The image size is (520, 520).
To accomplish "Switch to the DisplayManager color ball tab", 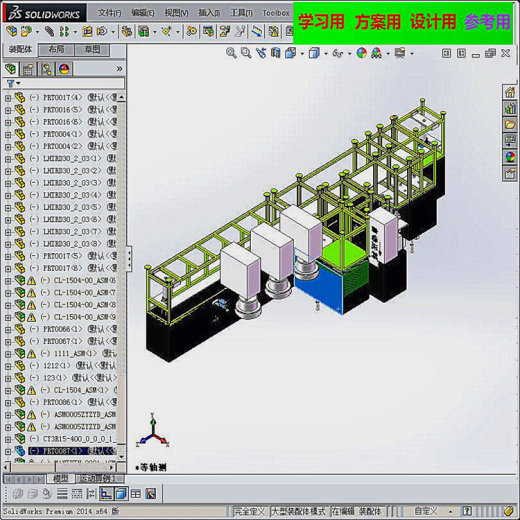I will click(64, 69).
